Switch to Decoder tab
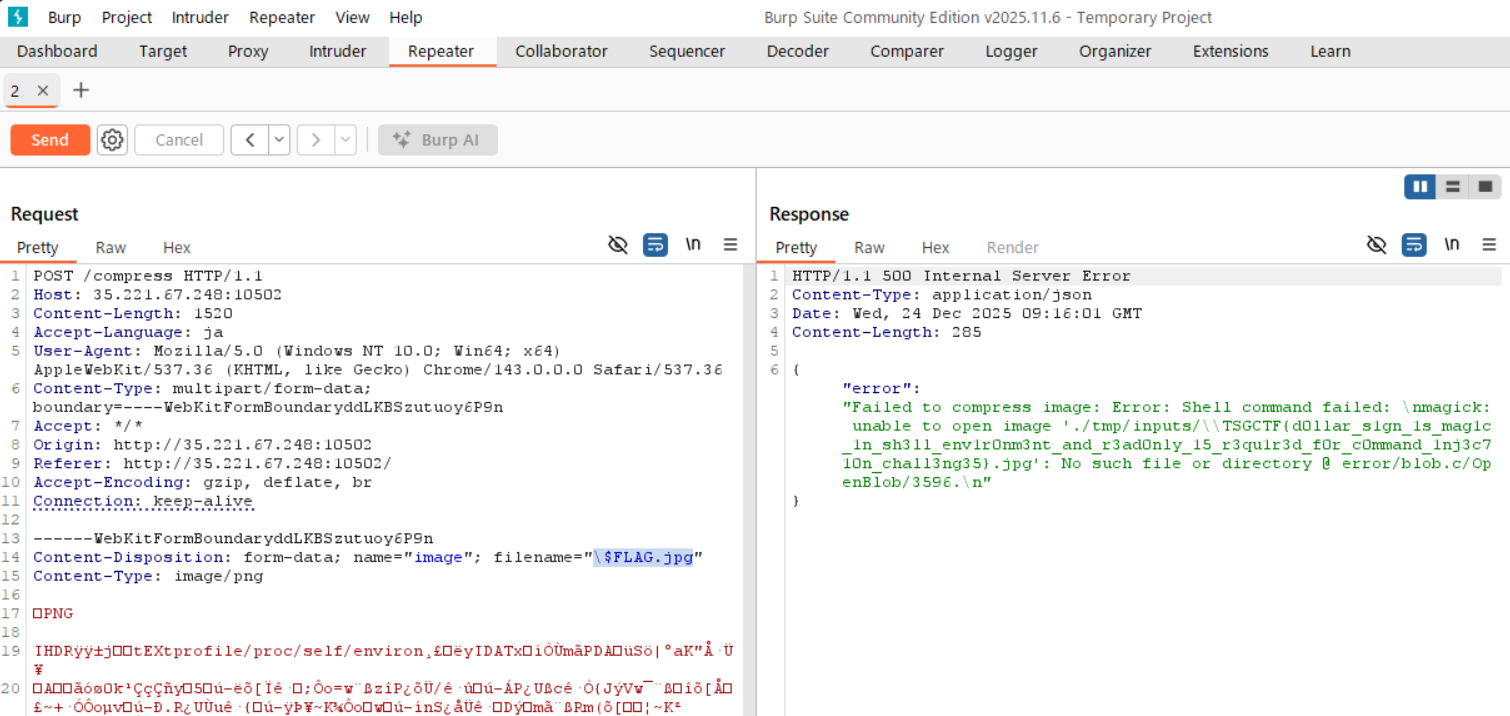1510x716 pixels. [x=798, y=51]
